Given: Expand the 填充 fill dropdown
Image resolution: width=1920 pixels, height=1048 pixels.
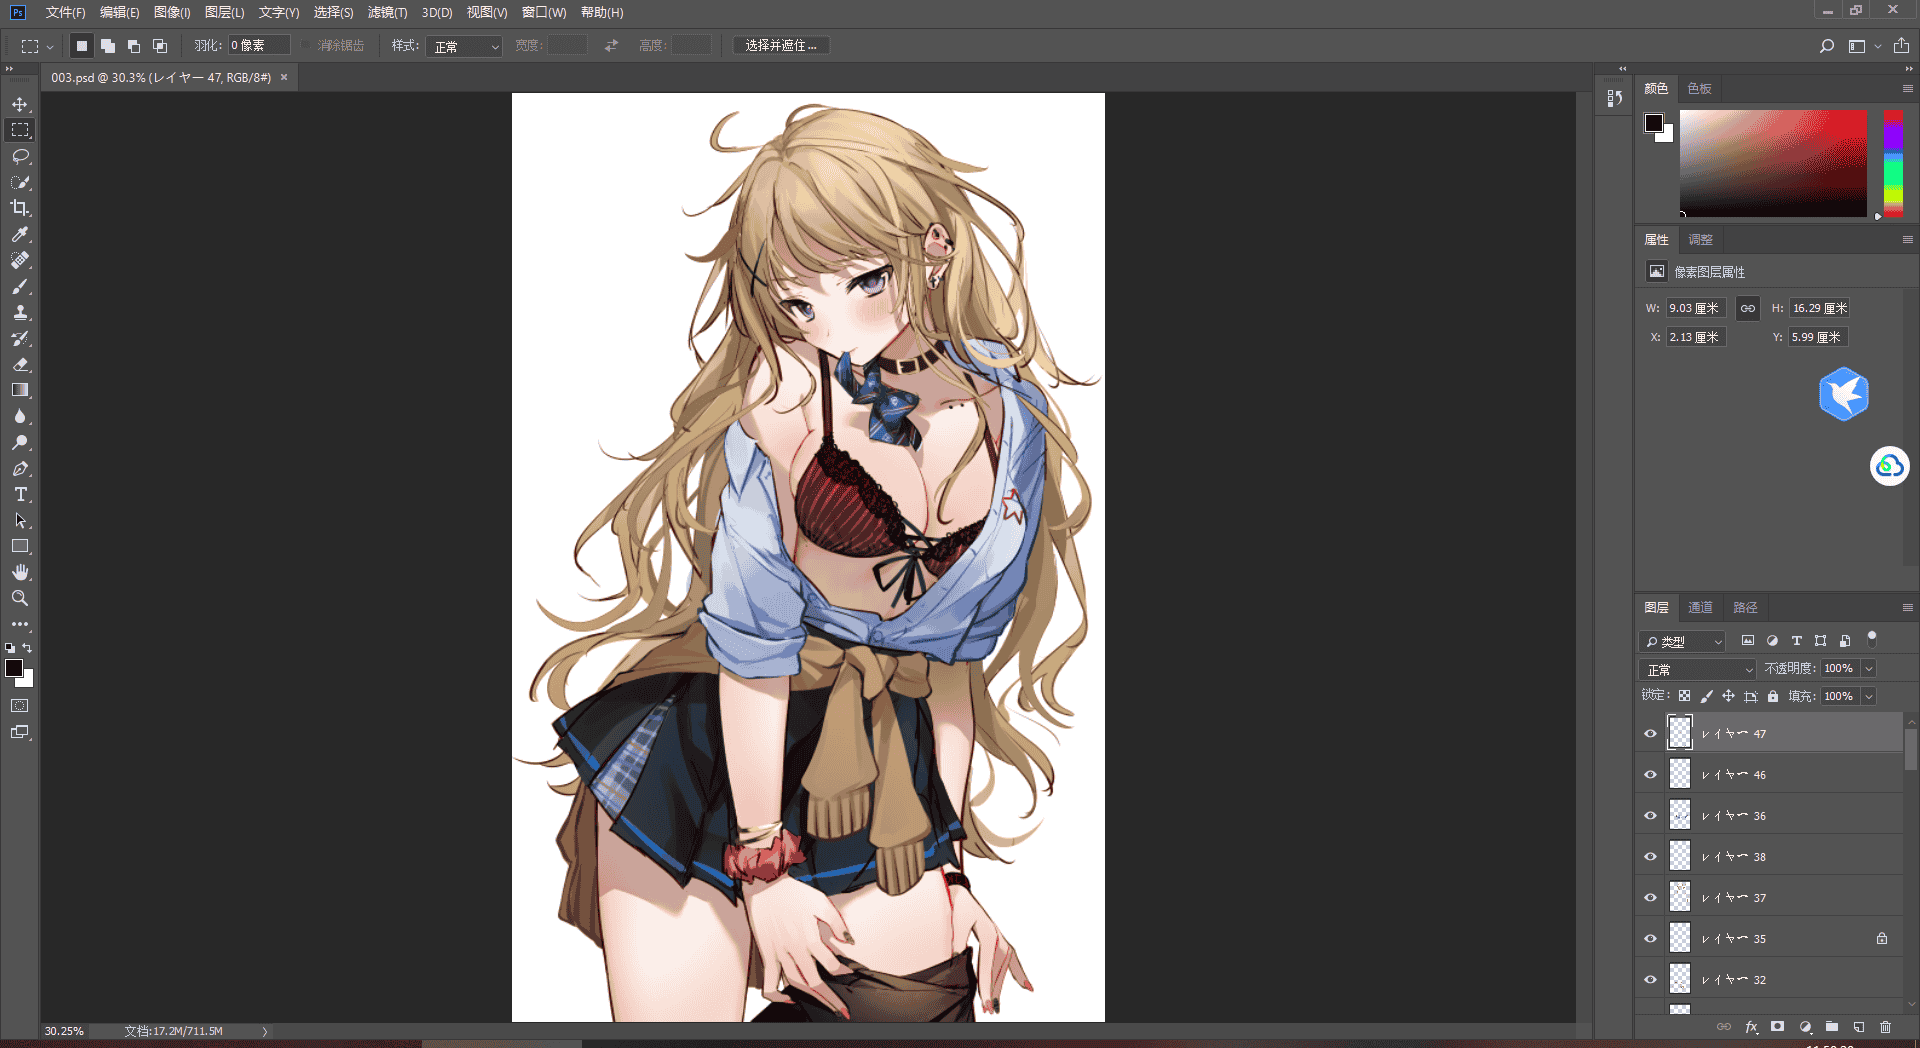Looking at the screenshot, I should coord(1869,696).
